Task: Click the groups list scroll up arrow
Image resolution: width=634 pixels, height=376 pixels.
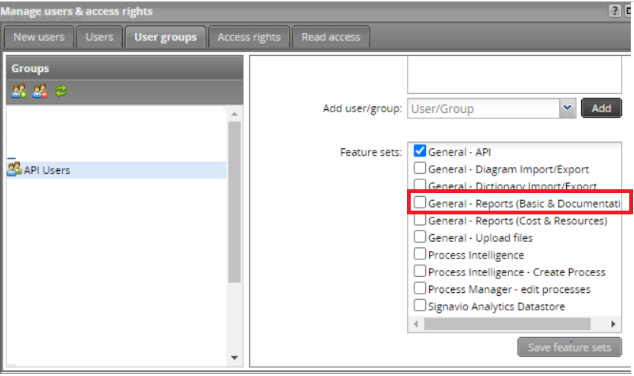Action: (x=235, y=114)
